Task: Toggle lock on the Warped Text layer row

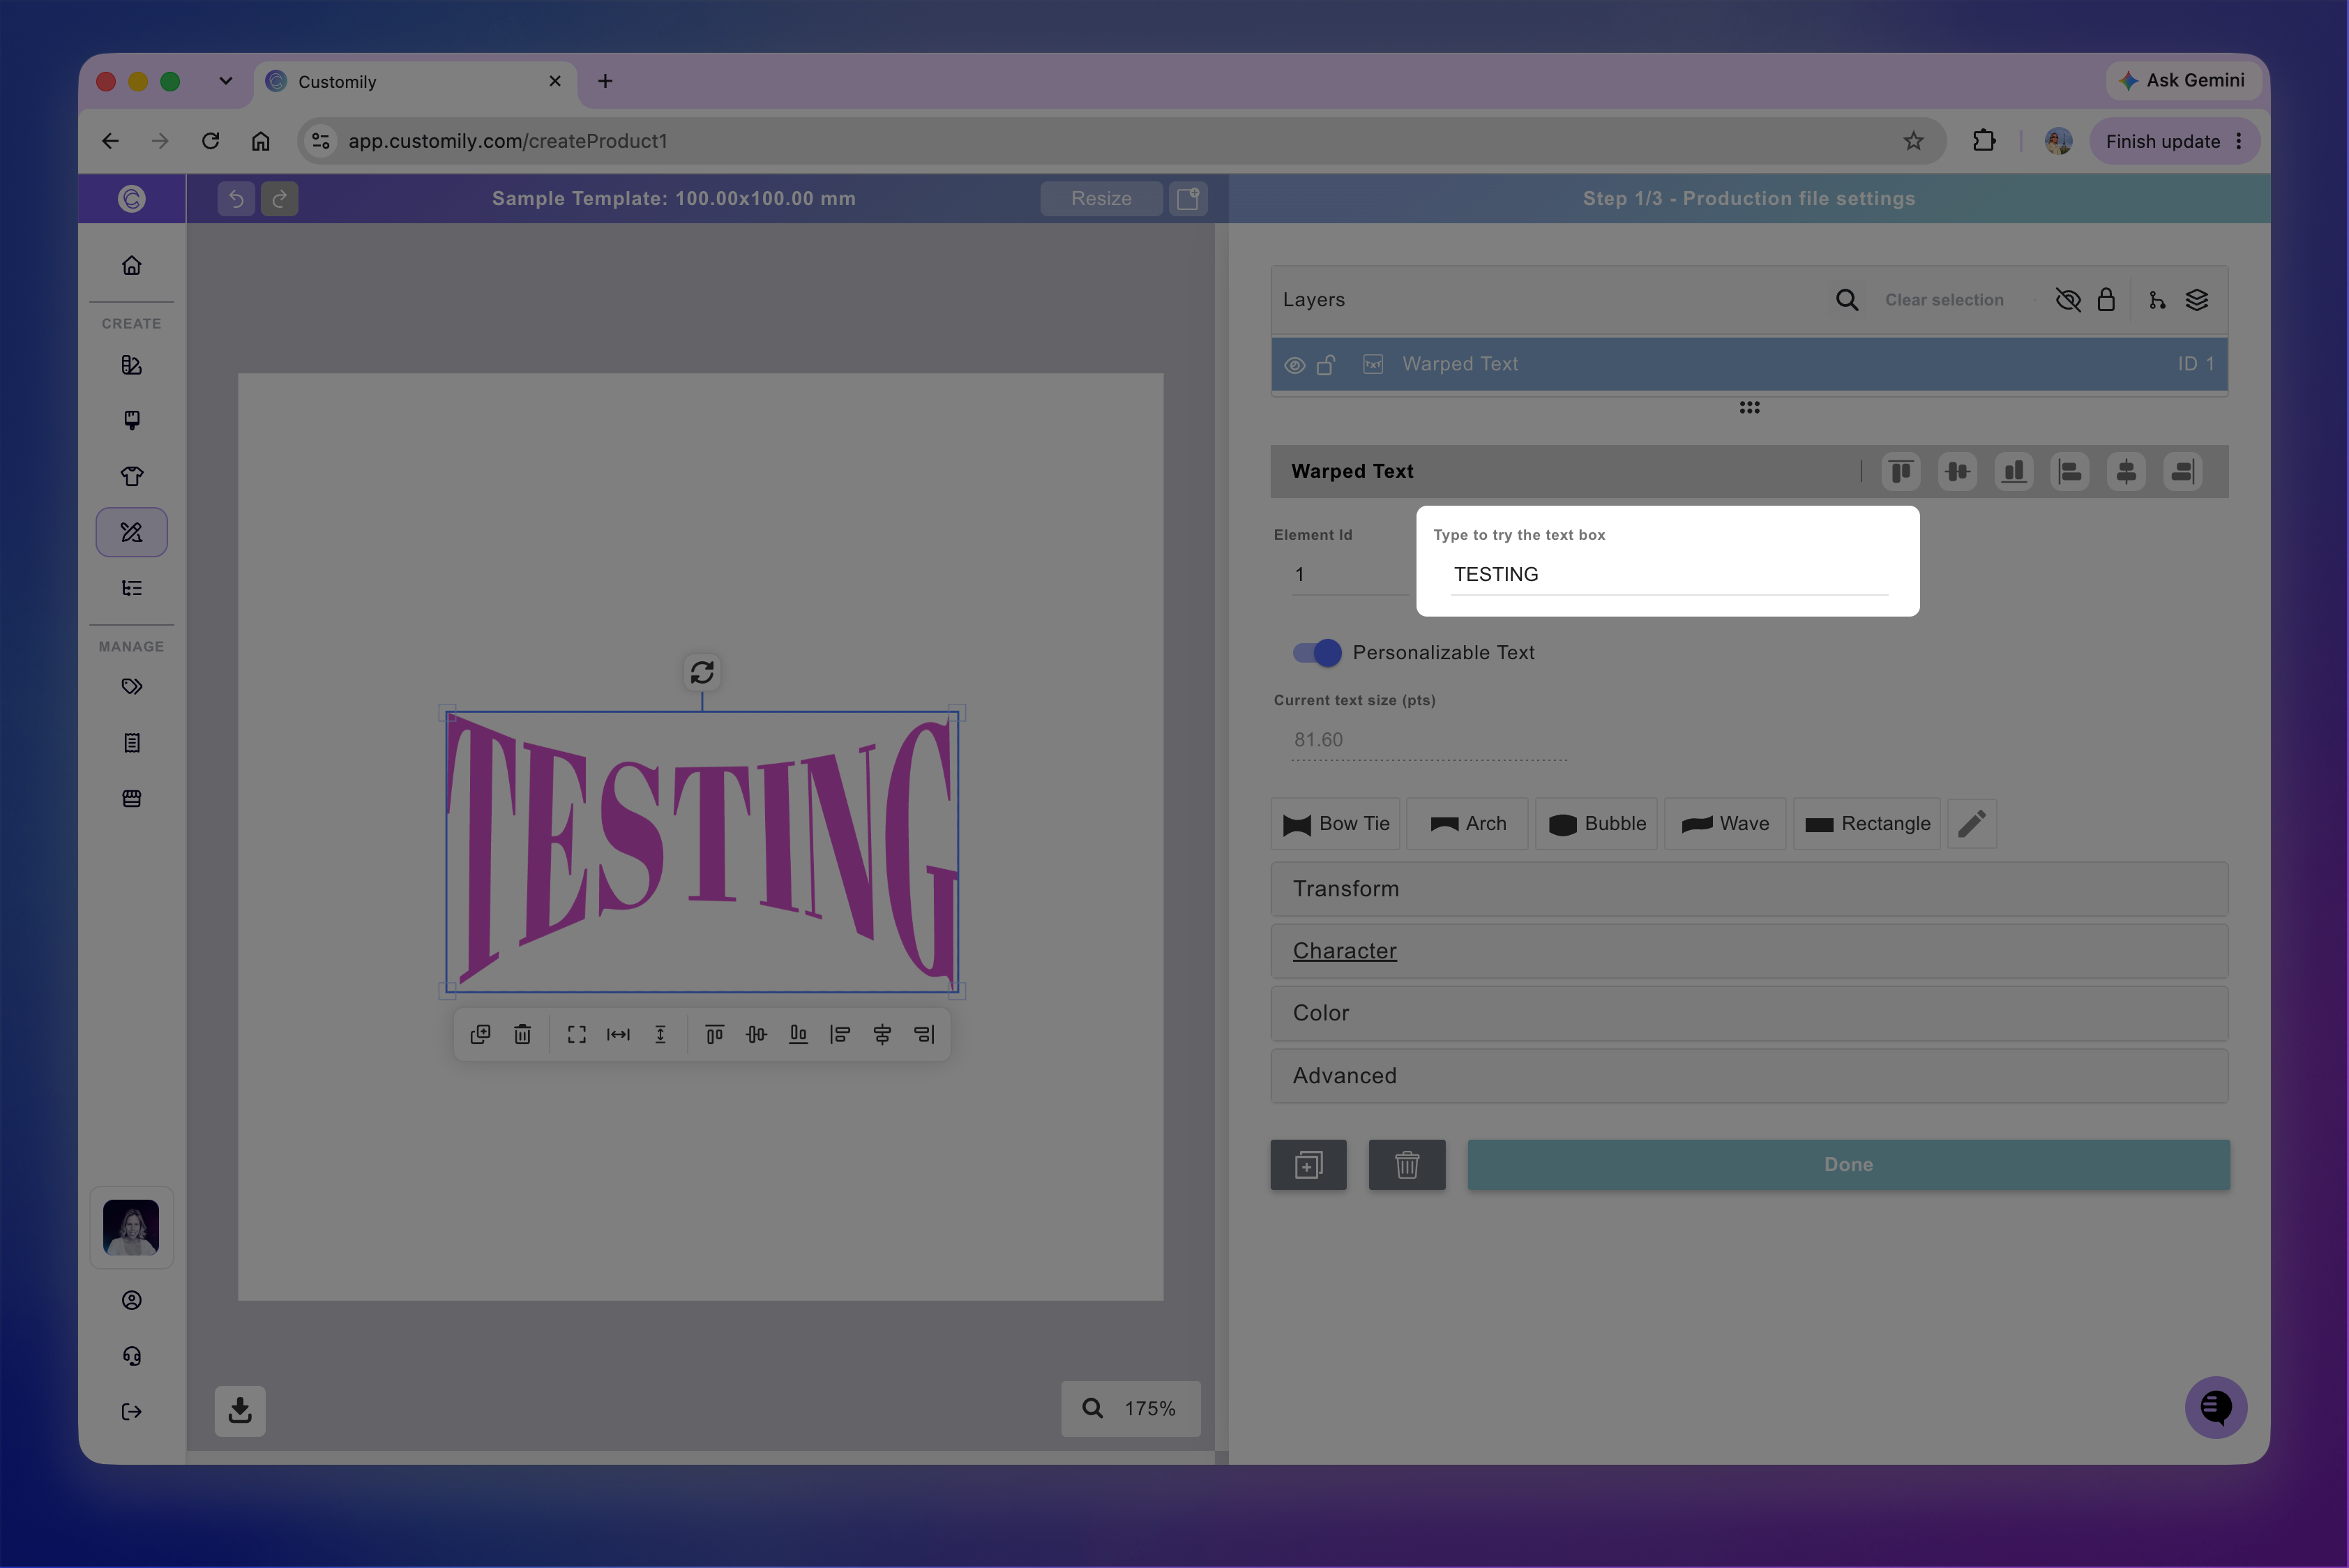Action: tap(1326, 364)
